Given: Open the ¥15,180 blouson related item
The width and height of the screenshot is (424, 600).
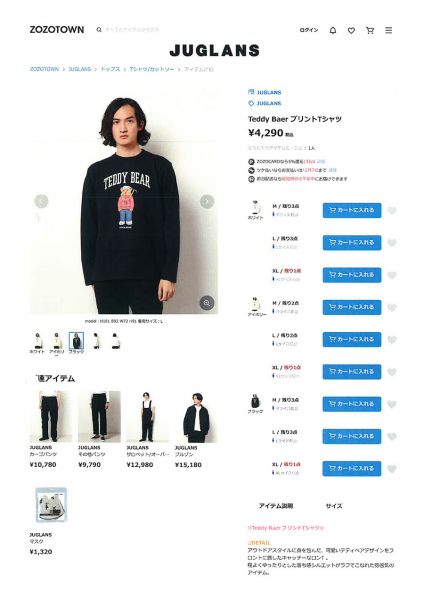Looking at the screenshot, I should point(196,430).
